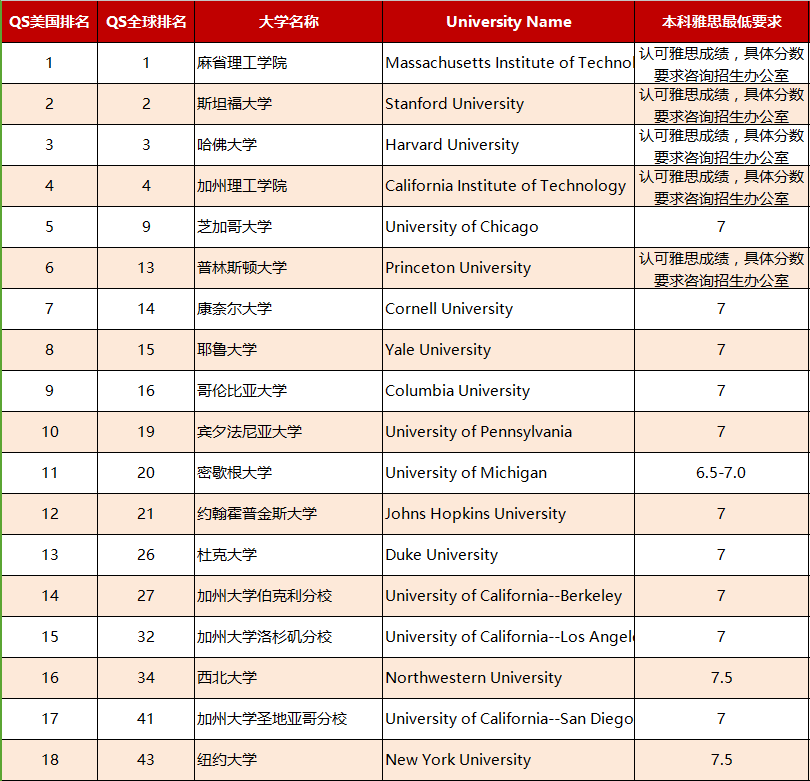Click the University of California--Berkeley cell
The height and width of the screenshot is (781, 810).
coord(508,596)
